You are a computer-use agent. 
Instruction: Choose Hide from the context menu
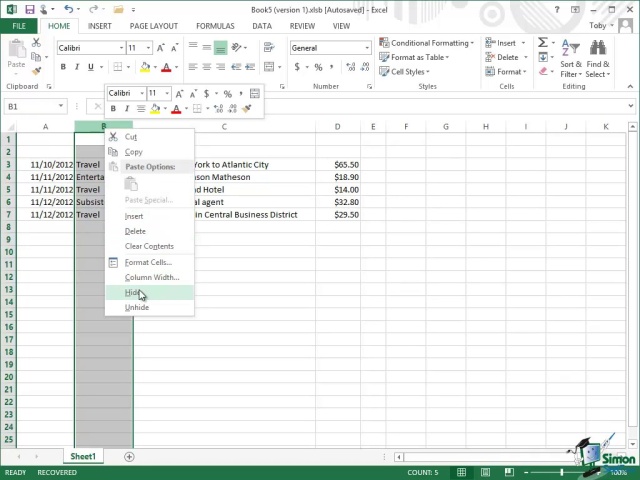coord(133,292)
